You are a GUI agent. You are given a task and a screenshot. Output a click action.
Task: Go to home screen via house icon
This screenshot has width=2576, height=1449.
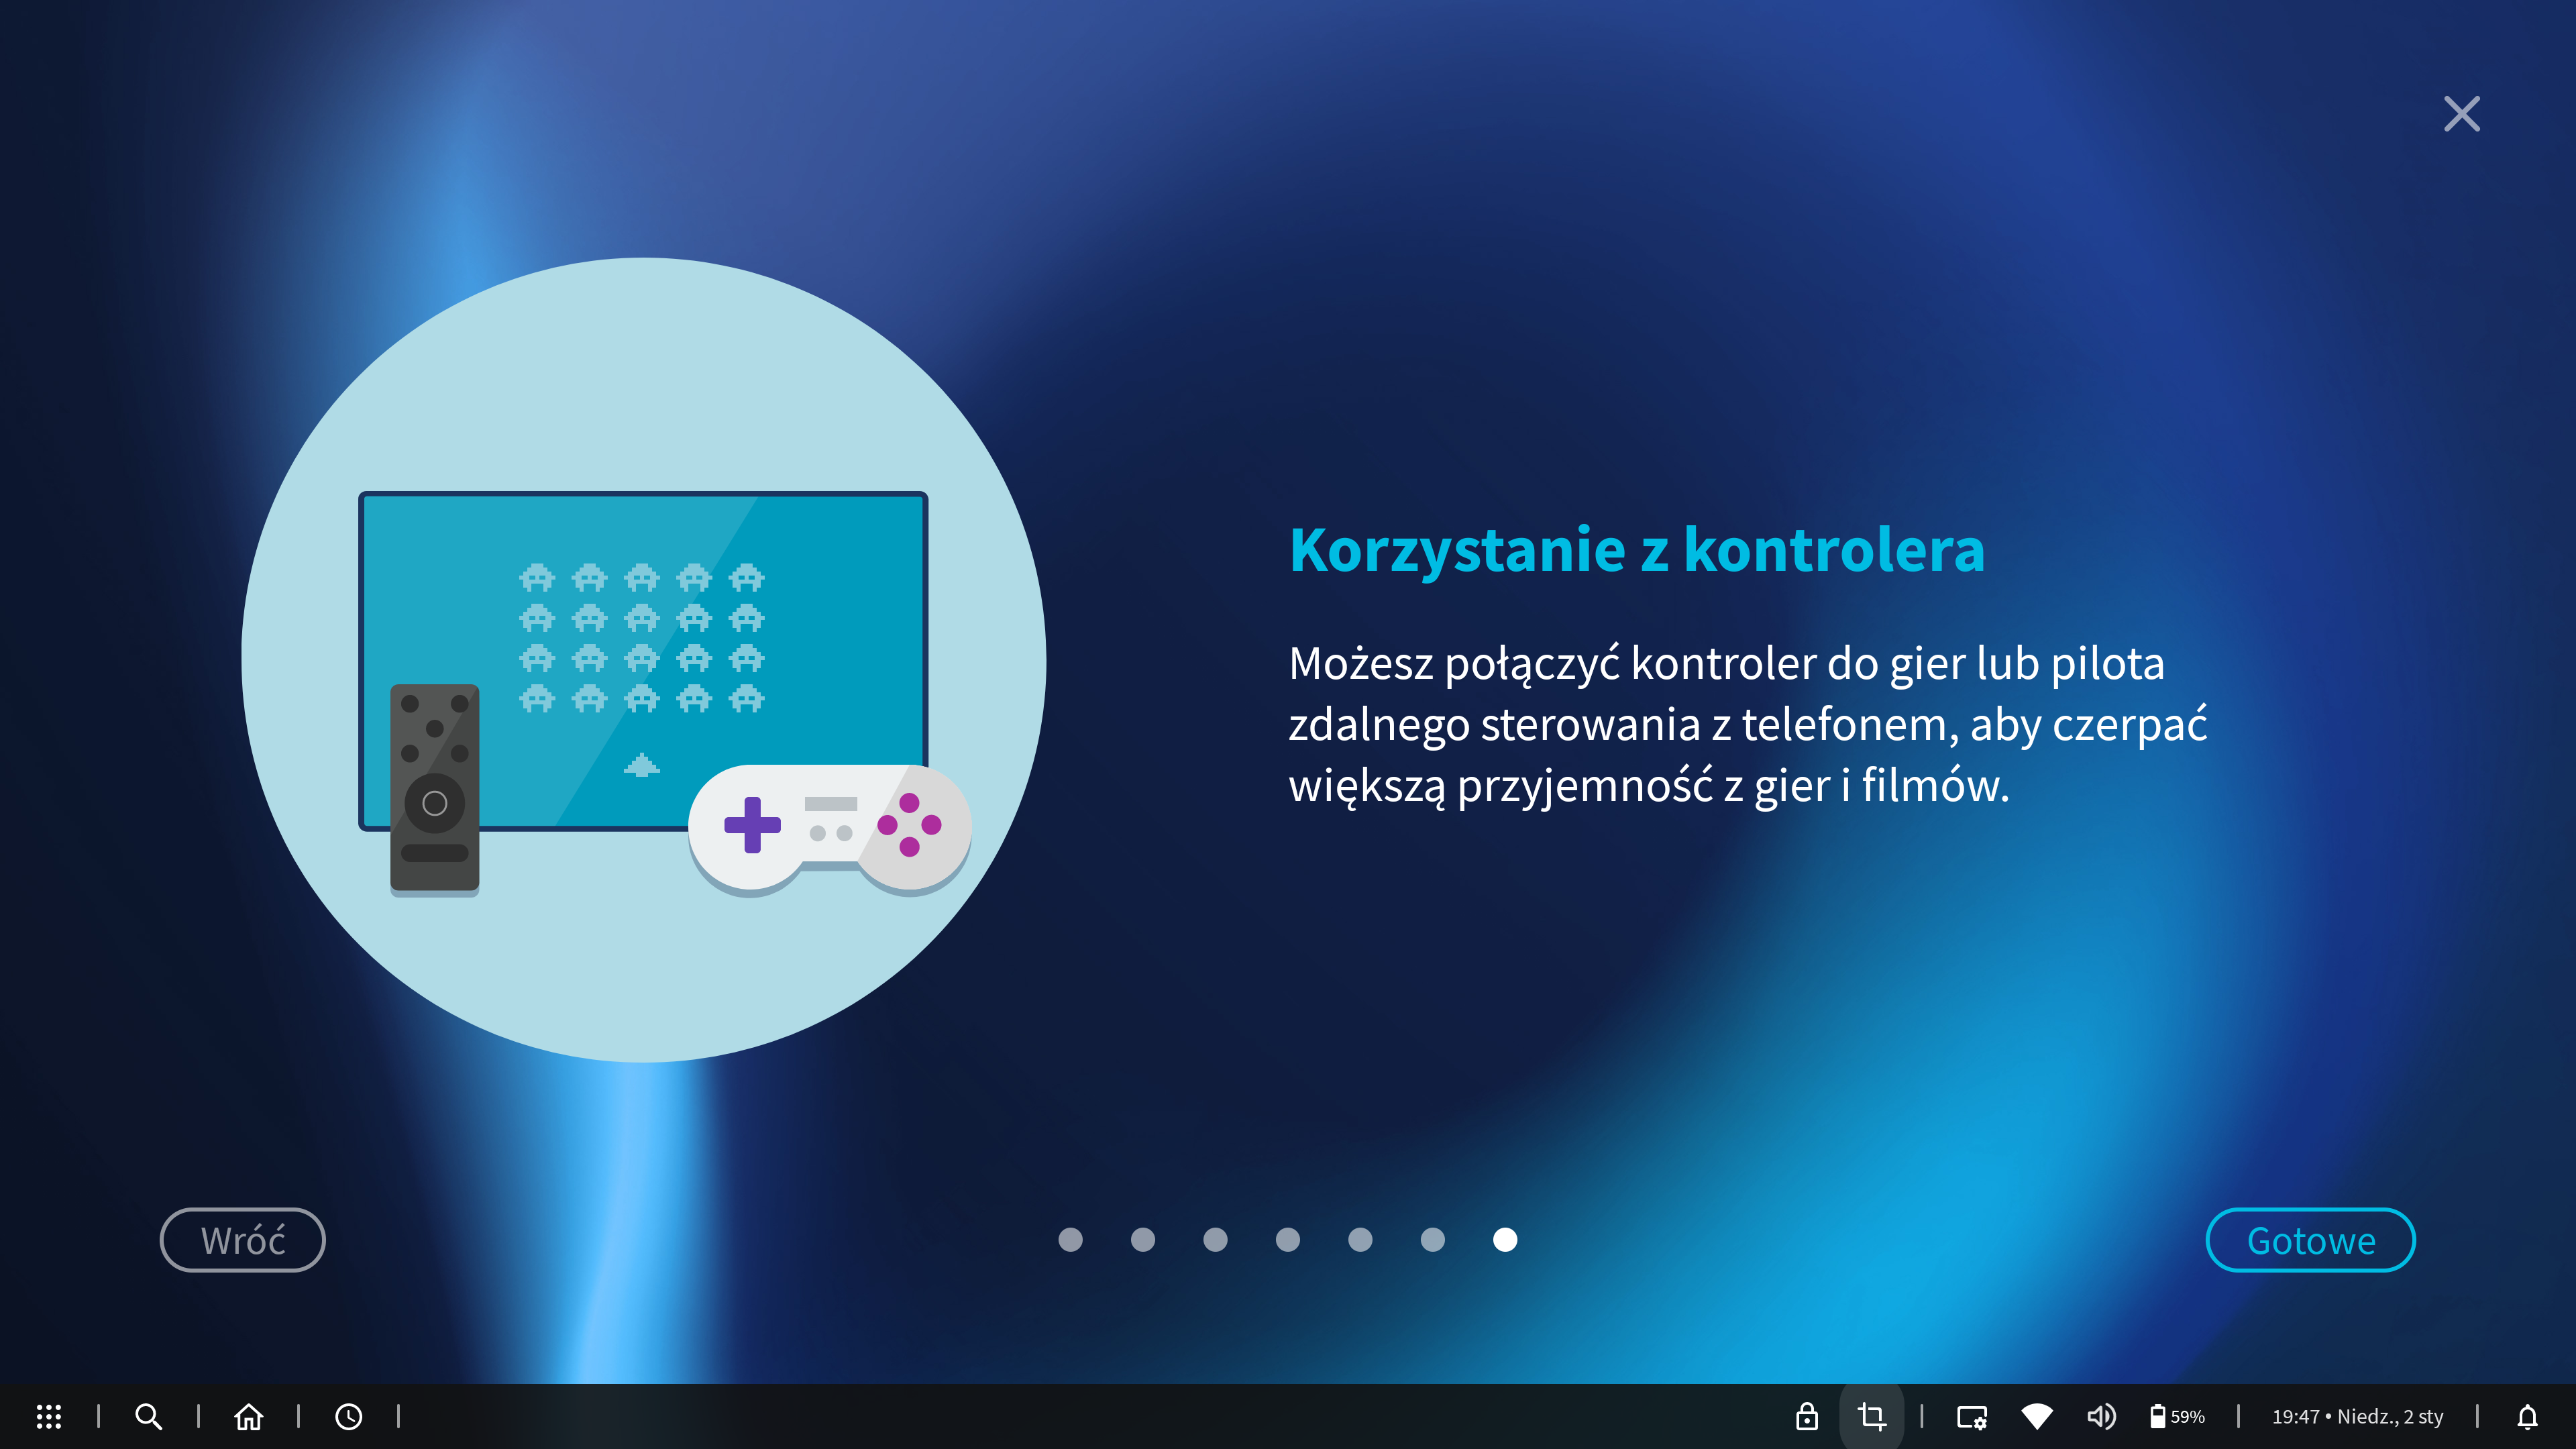pyautogui.click(x=248, y=1416)
